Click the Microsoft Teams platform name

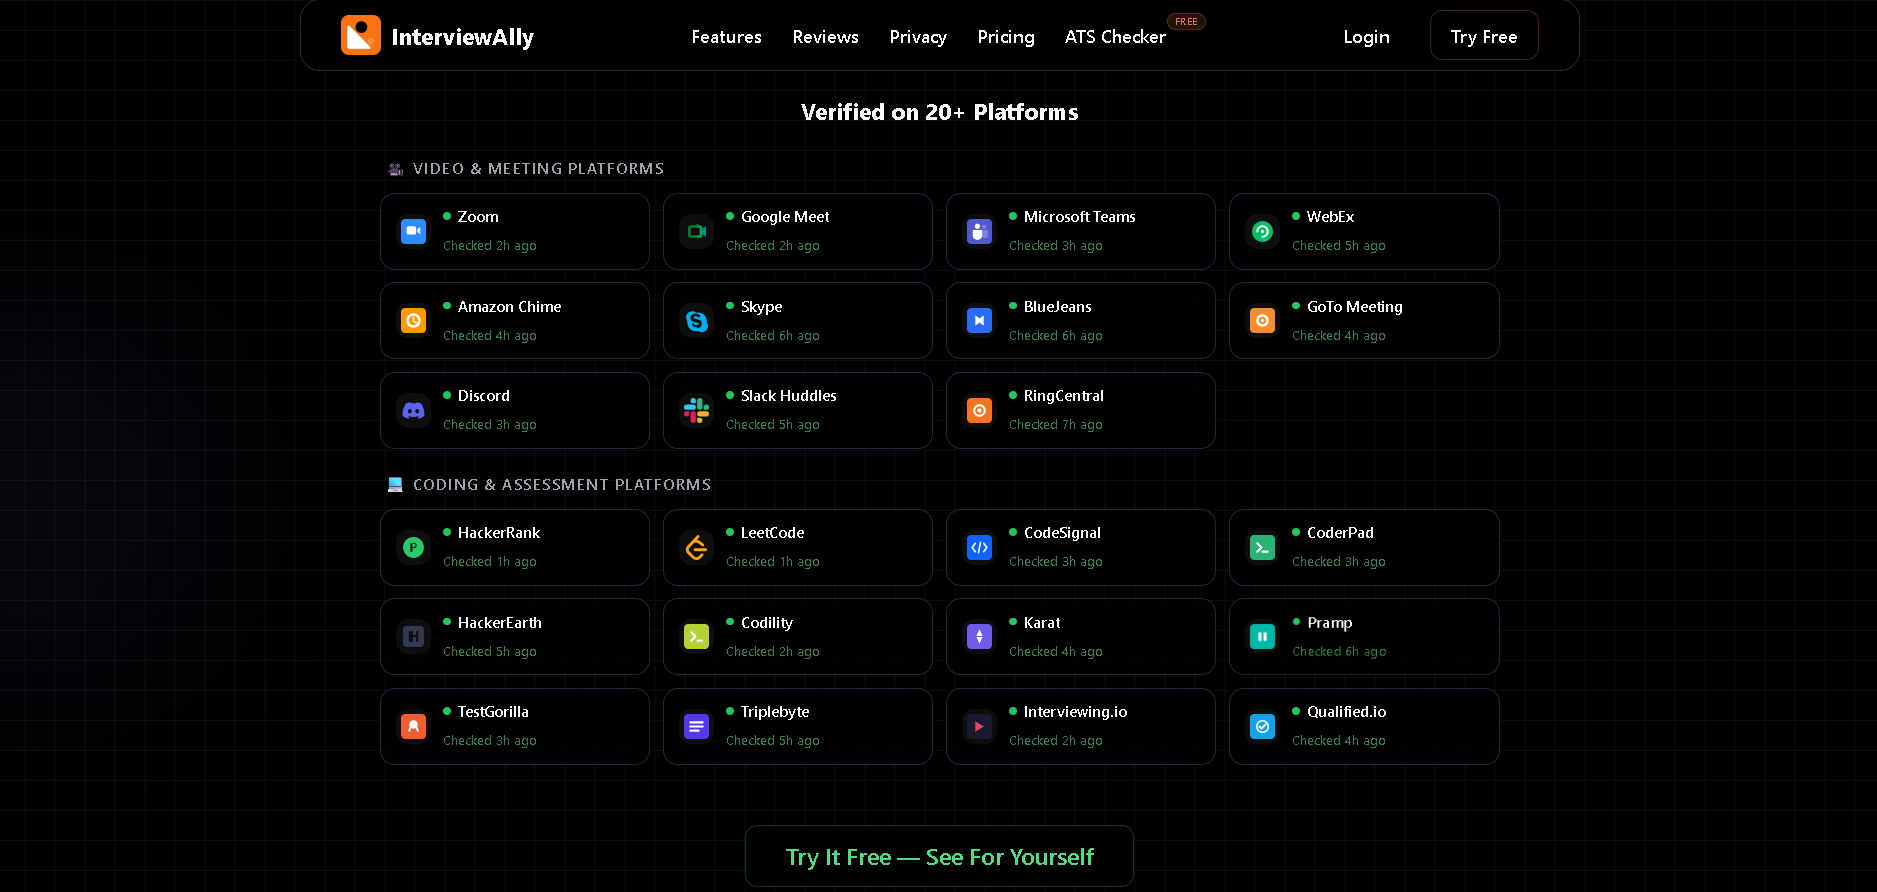1079,217
